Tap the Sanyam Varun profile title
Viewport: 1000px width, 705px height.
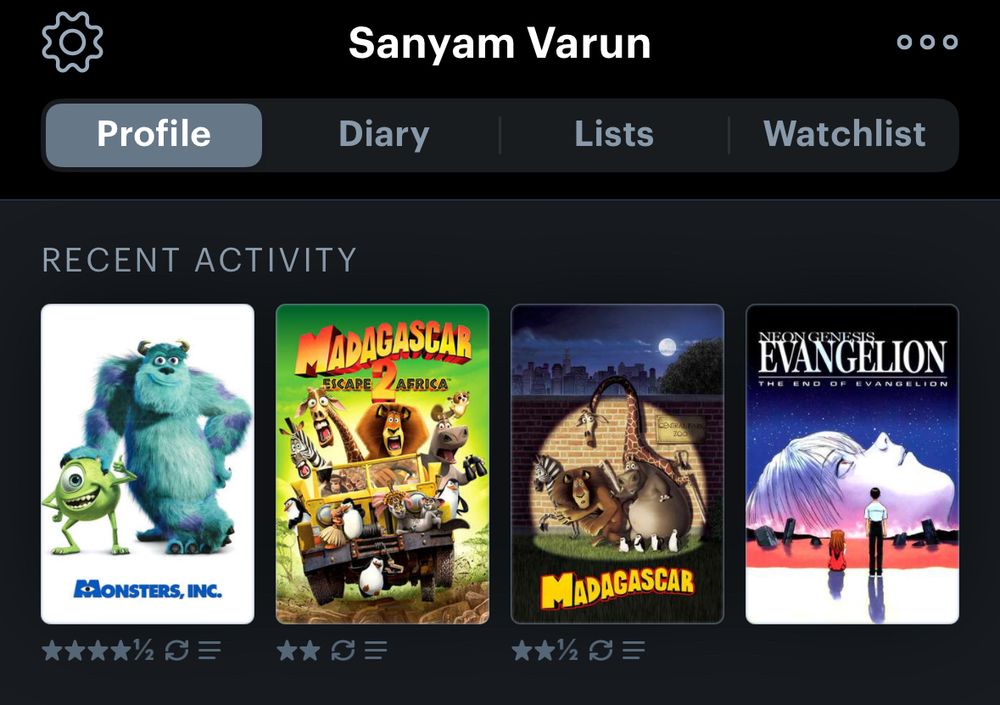[x=499, y=43]
